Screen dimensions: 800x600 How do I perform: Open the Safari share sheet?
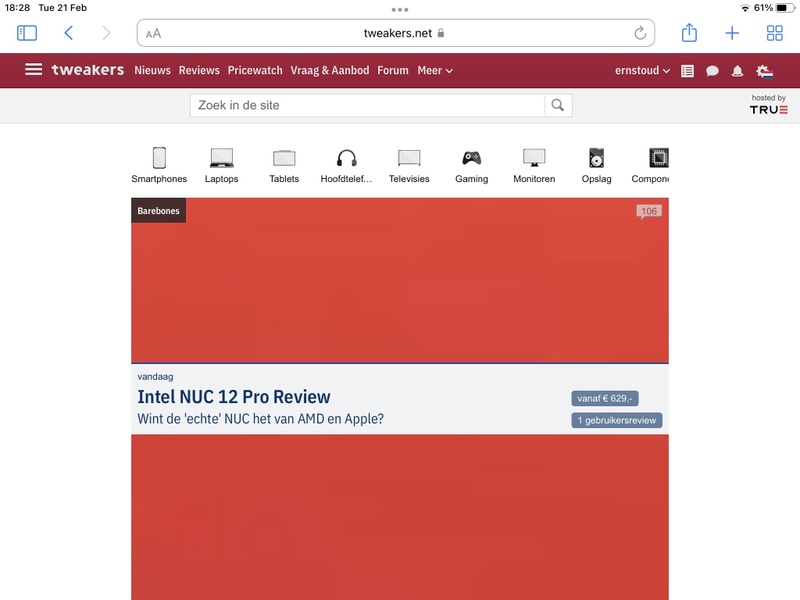689,32
